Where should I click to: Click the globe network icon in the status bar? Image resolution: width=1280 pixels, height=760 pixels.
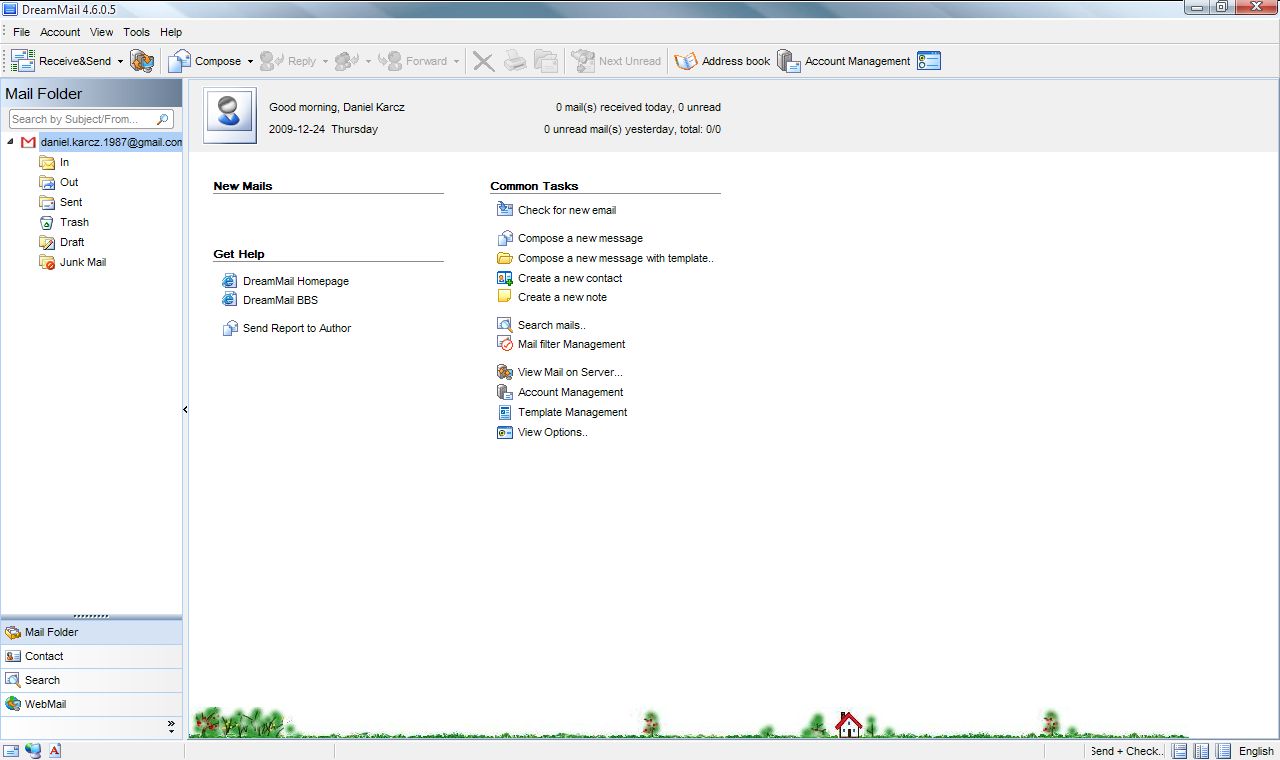click(33, 751)
